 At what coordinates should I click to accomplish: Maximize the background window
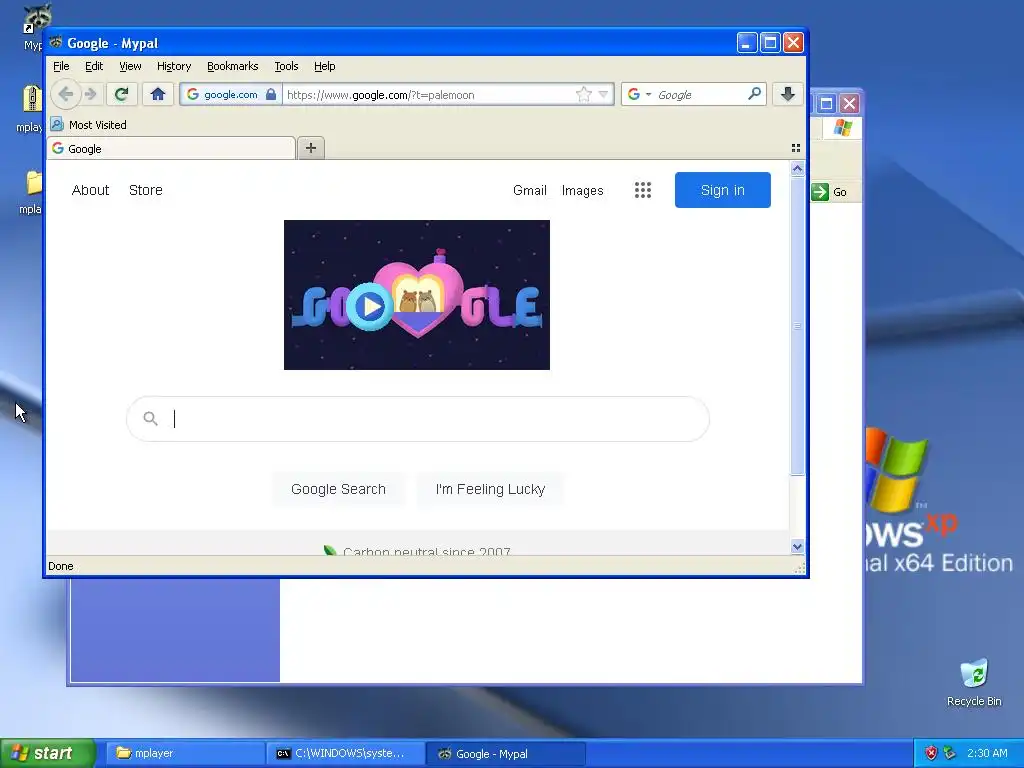coord(826,103)
